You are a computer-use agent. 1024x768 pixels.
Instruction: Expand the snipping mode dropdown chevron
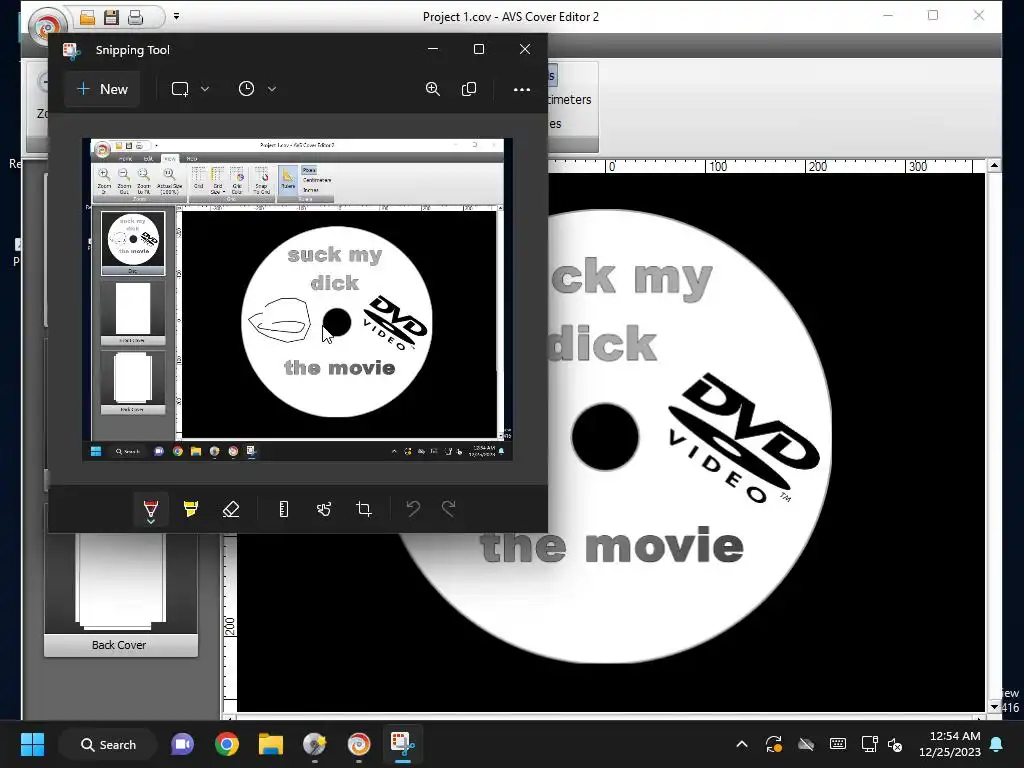205,89
